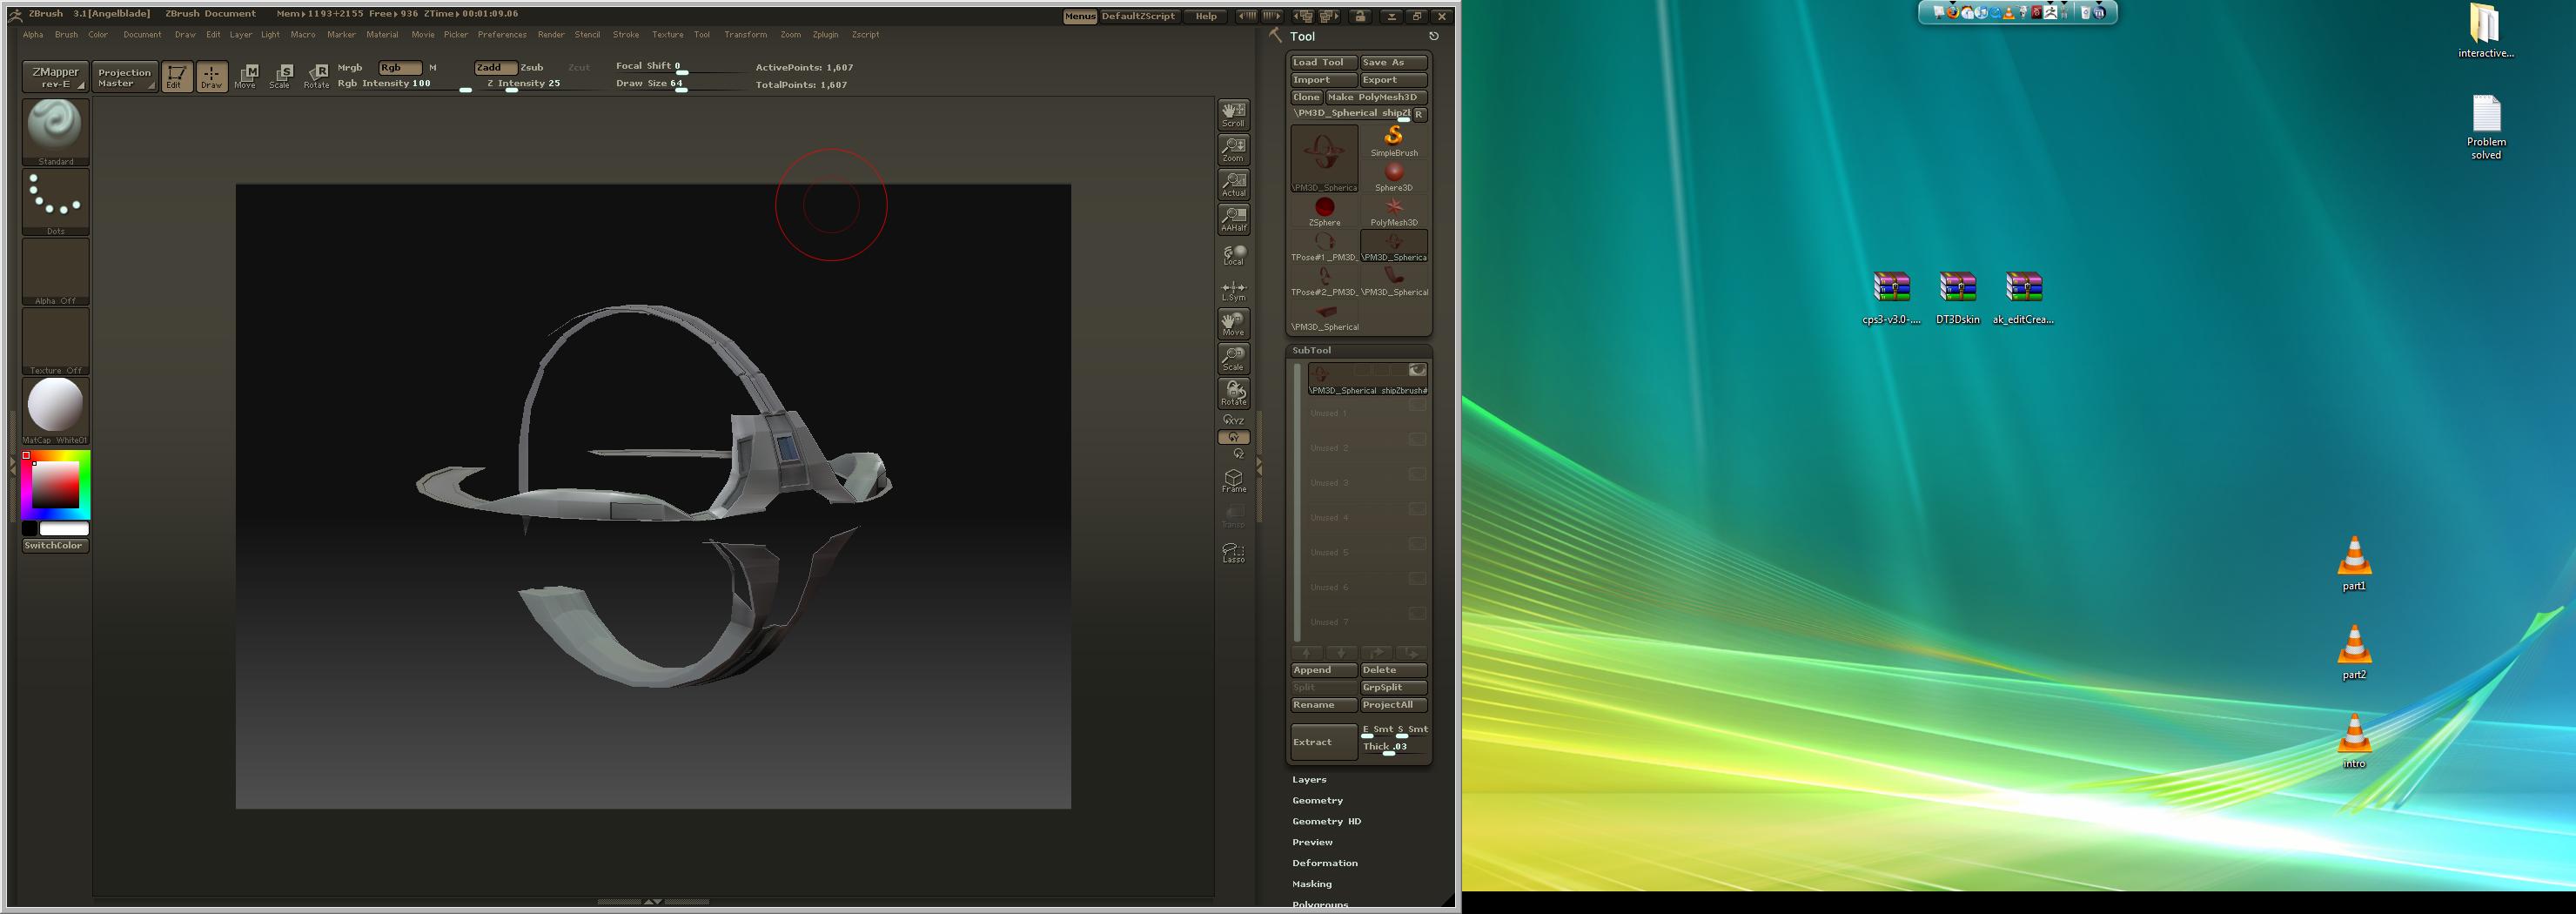
Task: Open the Document menu
Action: tap(142, 35)
